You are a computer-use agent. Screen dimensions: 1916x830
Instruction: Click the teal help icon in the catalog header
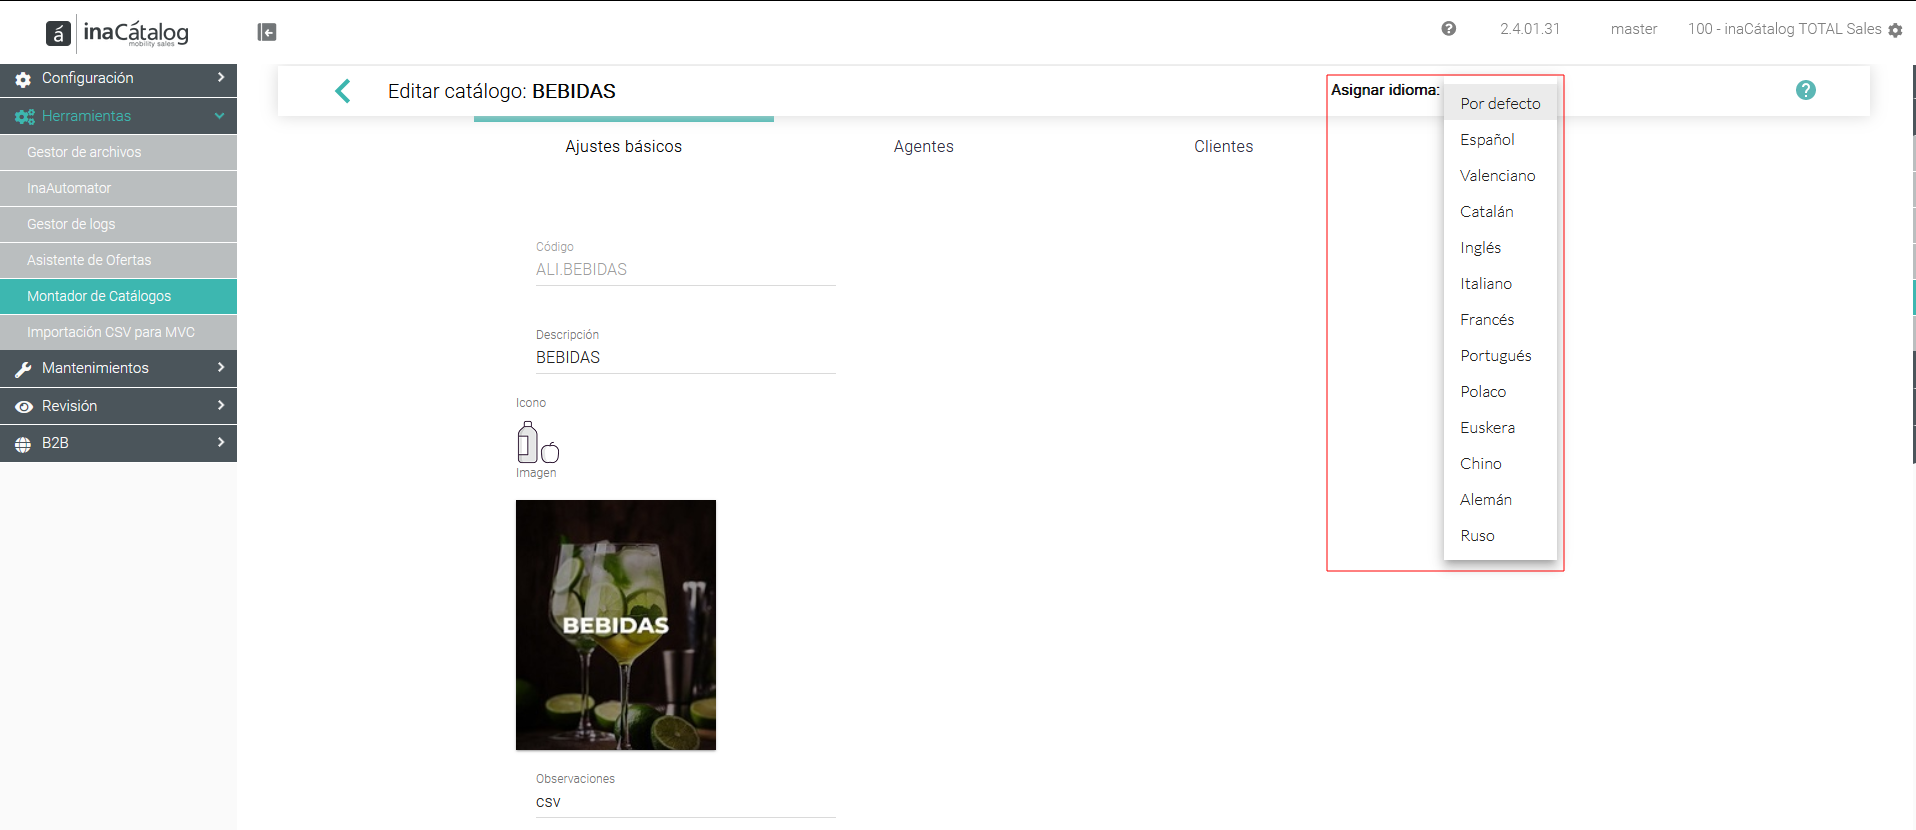(1806, 90)
